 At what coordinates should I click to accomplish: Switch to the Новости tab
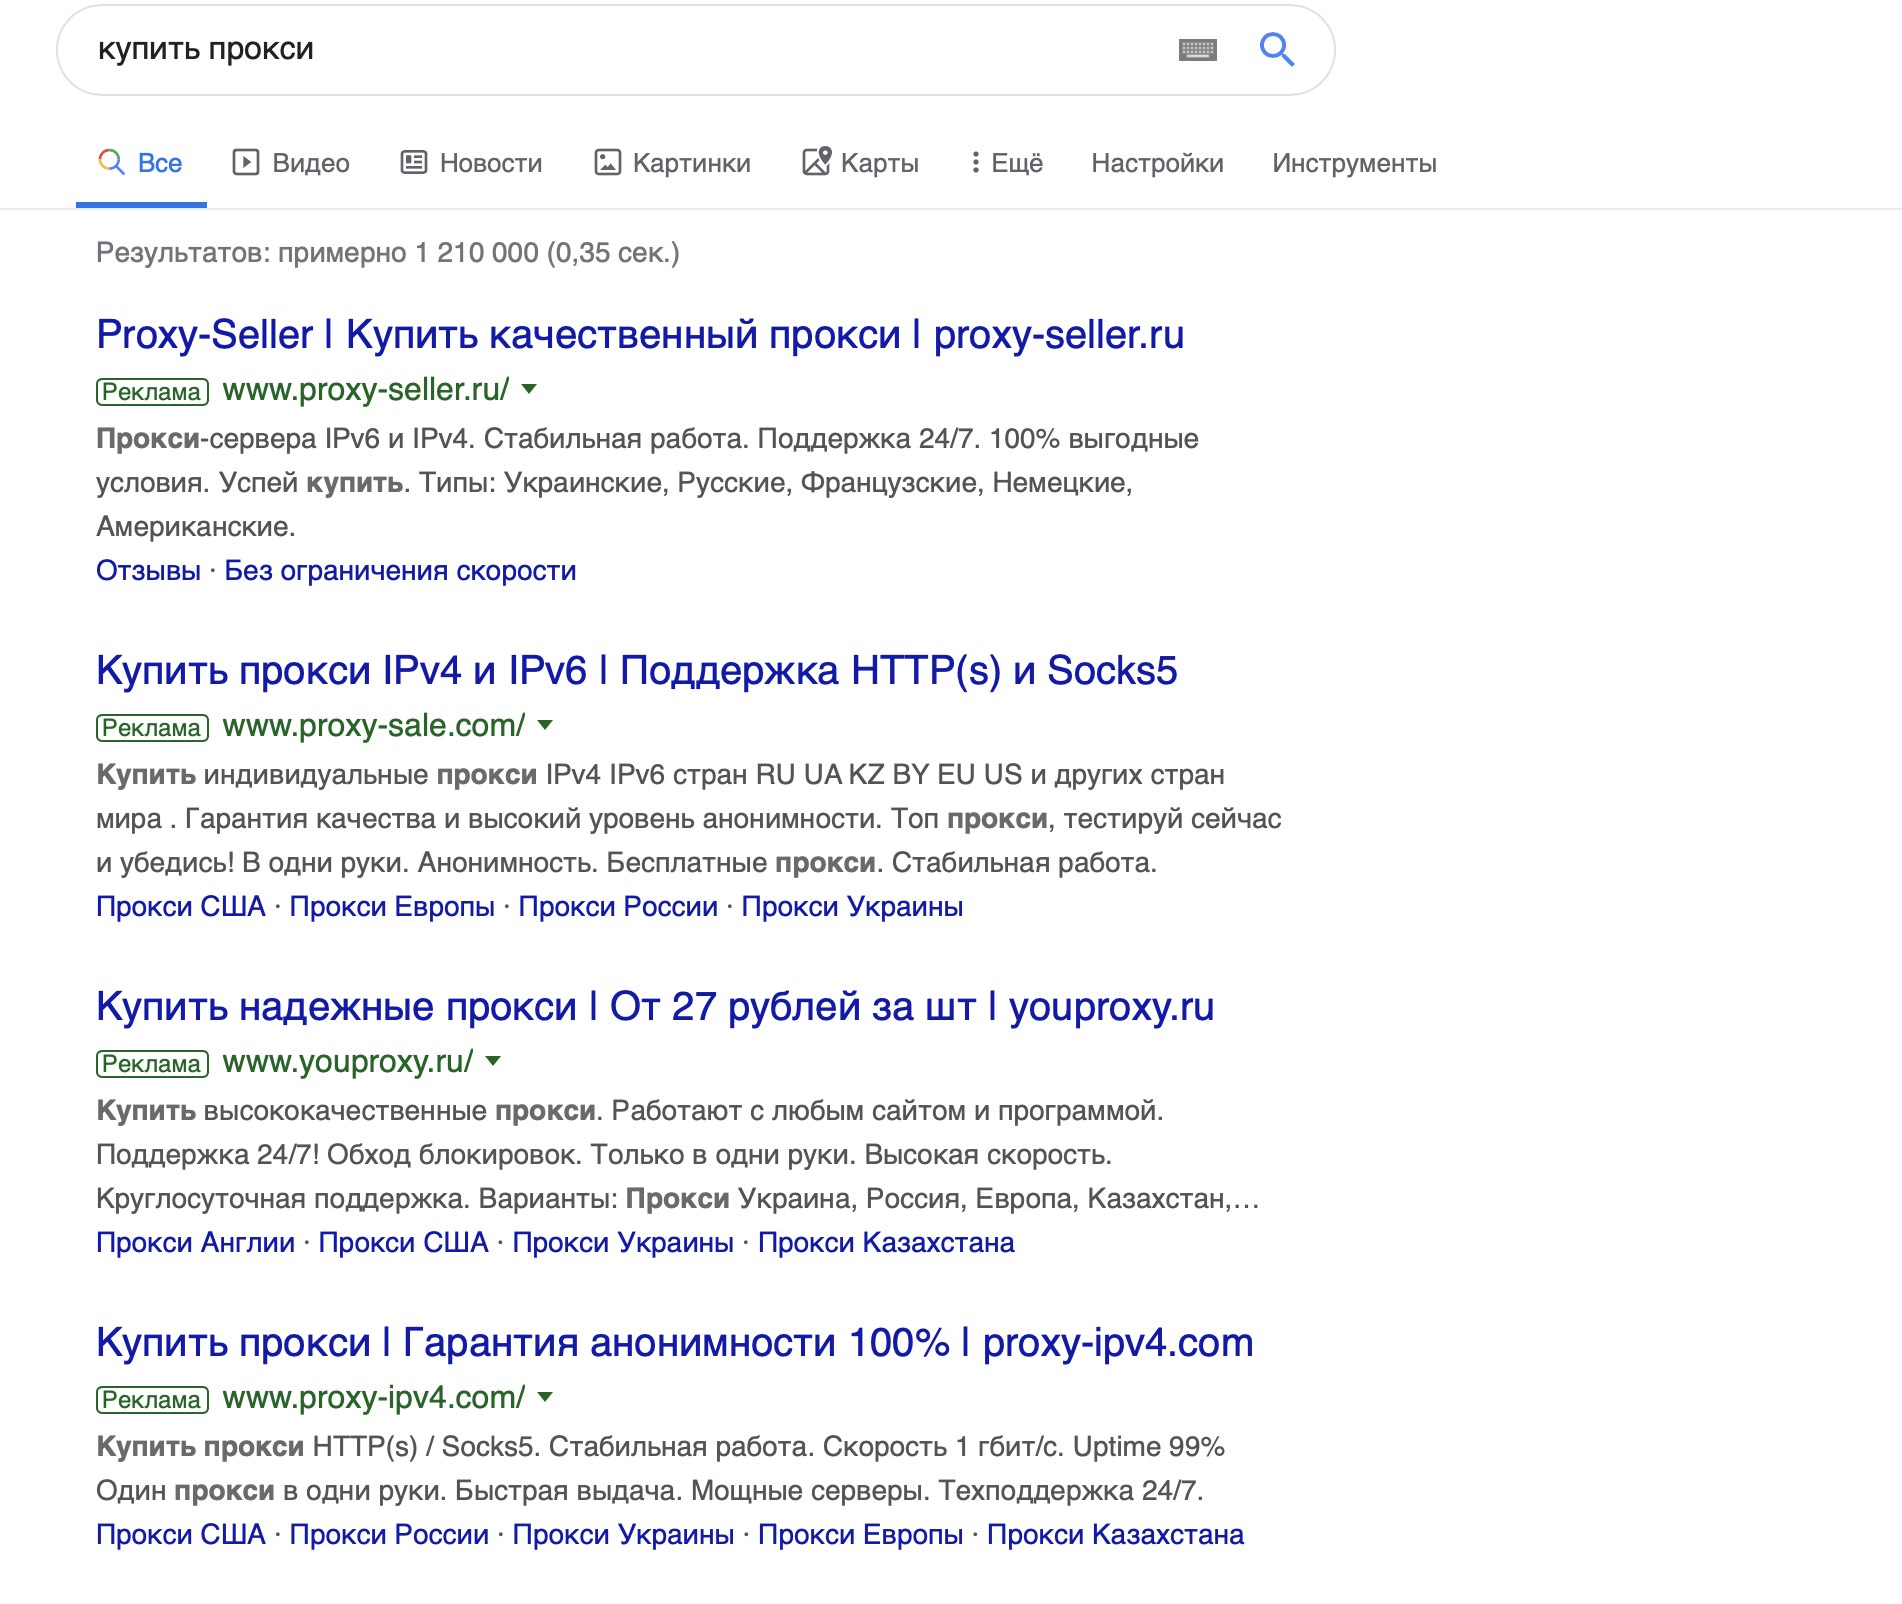(471, 163)
